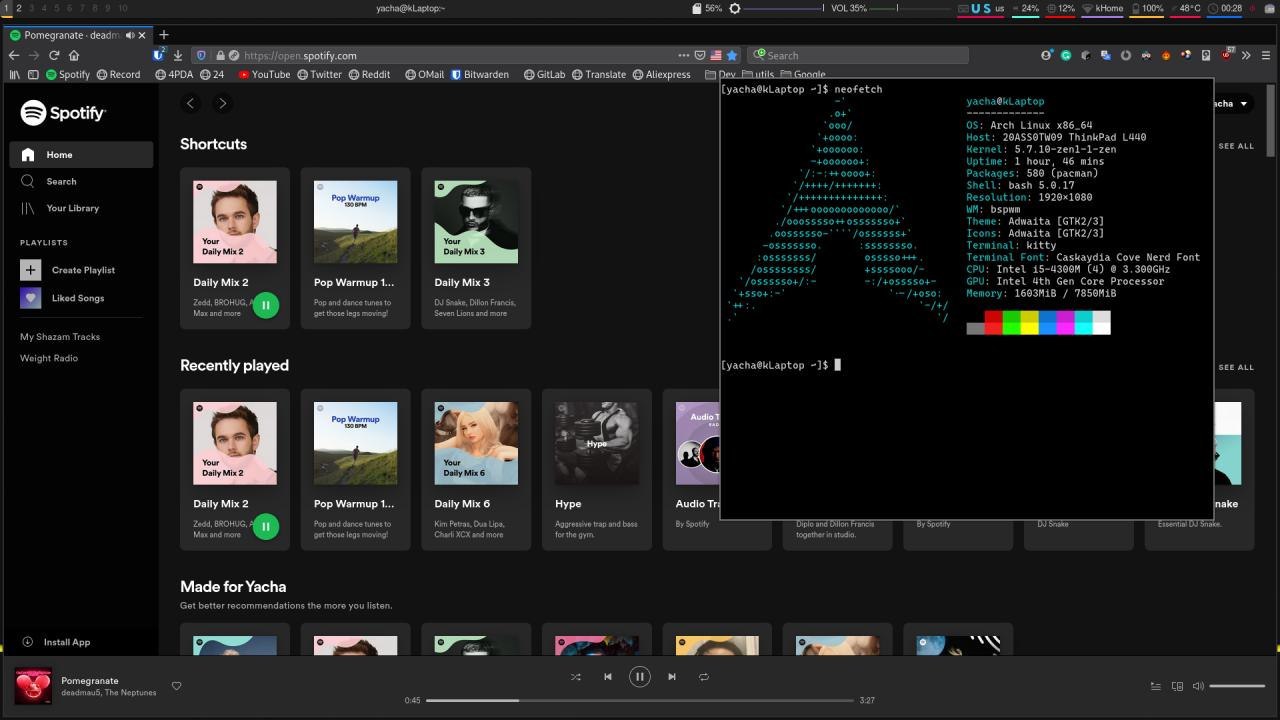Toggle repeat in the player bar

704,677
